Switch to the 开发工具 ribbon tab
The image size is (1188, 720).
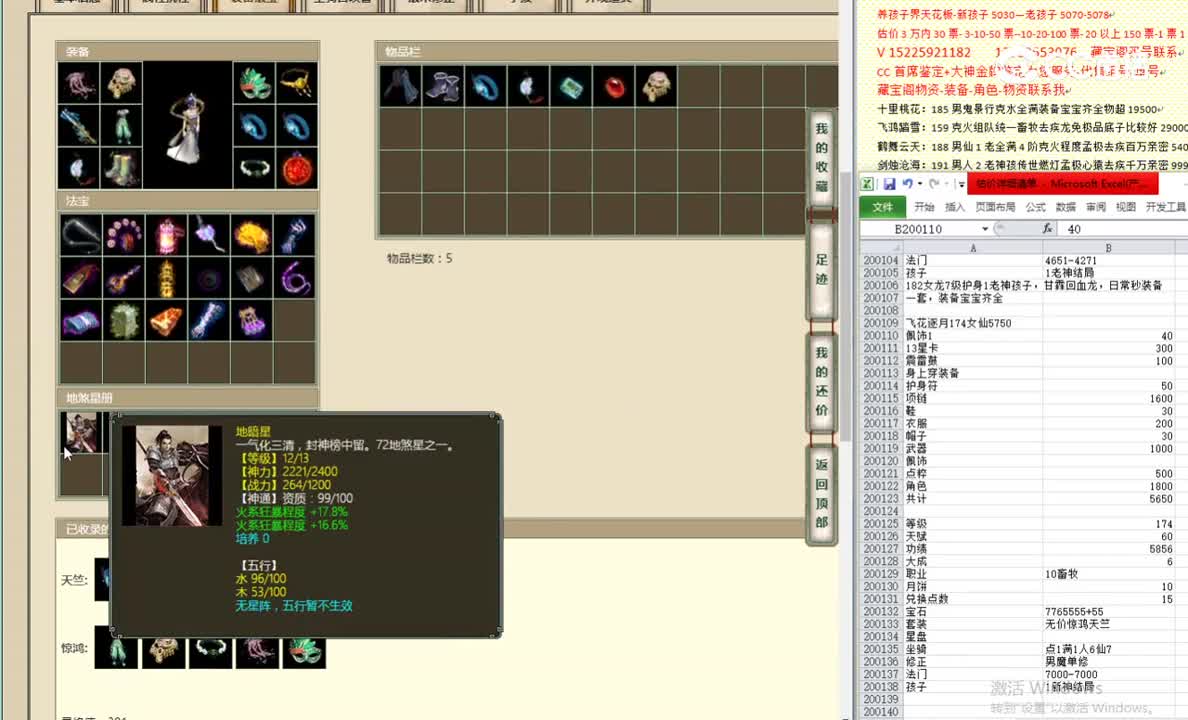tap(1166, 207)
